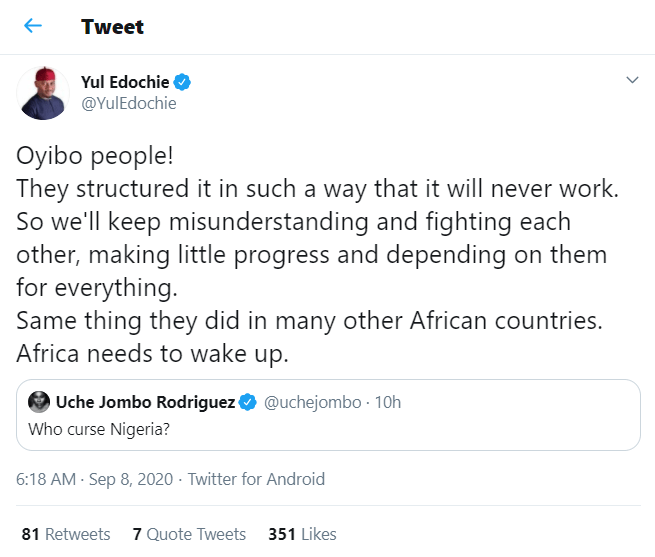Click the Twitter for Android source link
655x557 pixels.
click(x=256, y=480)
